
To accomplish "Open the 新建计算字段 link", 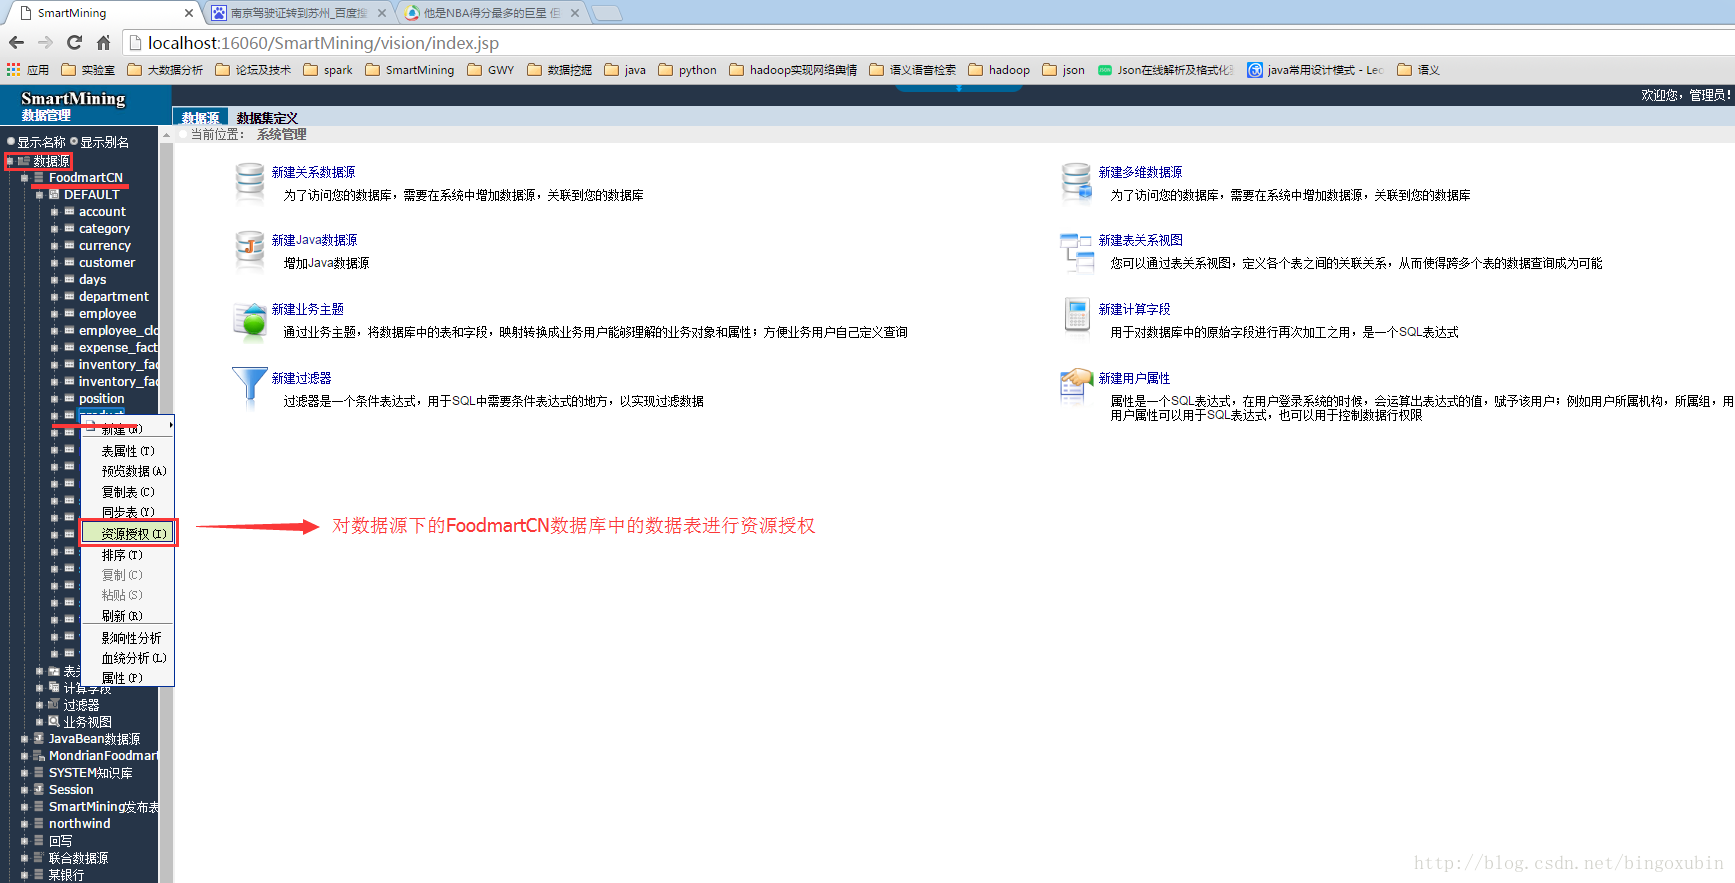I will pyautogui.click(x=1134, y=309).
